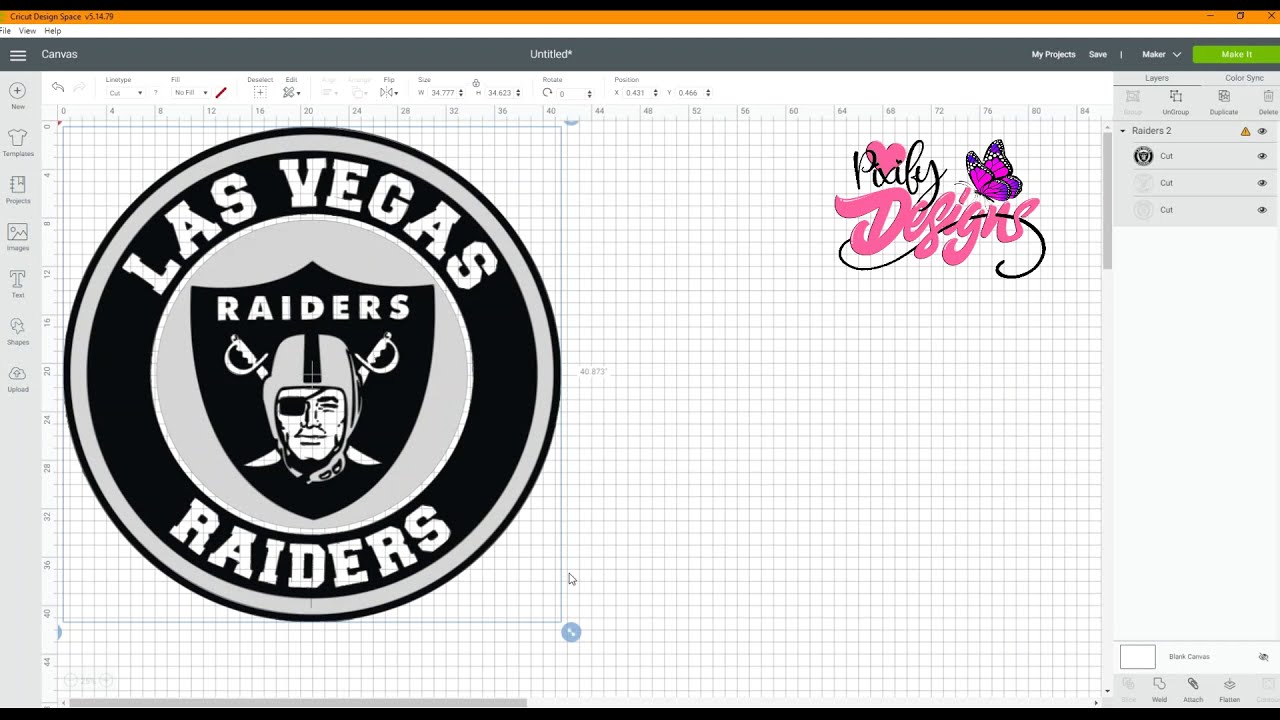Click the horizontal canvas scrollbar

click(297, 702)
